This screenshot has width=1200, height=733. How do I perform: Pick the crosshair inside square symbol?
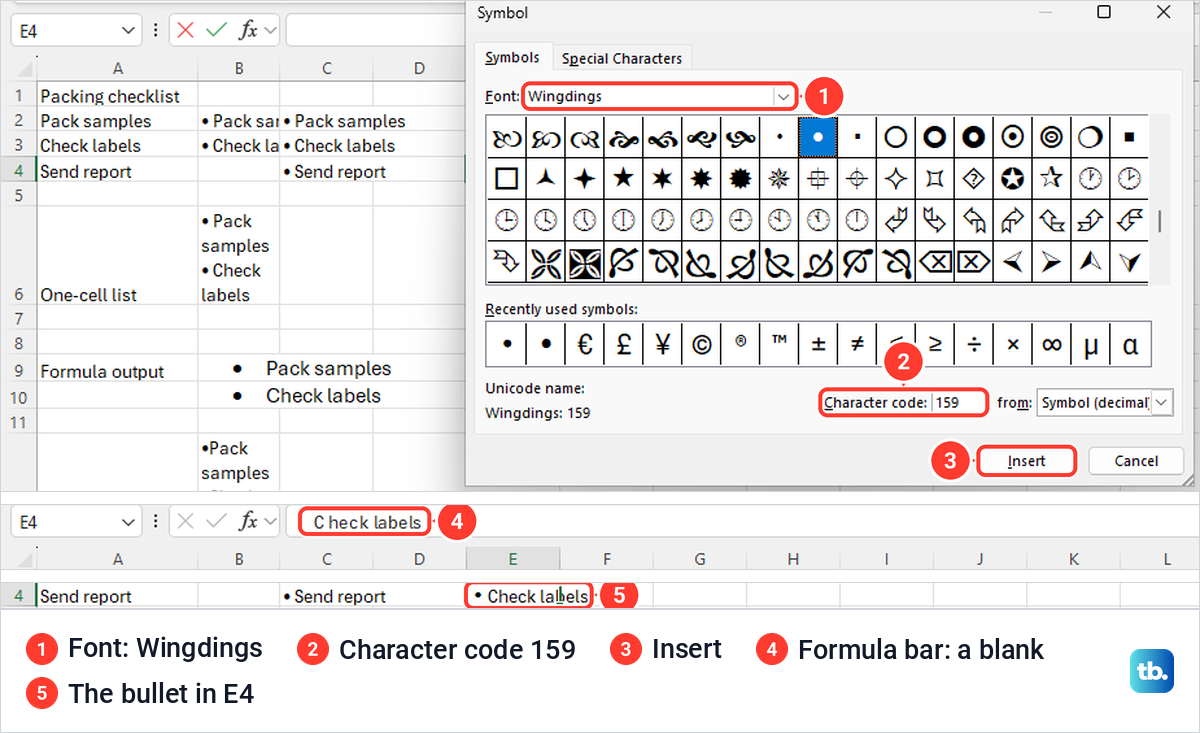[818, 178]
